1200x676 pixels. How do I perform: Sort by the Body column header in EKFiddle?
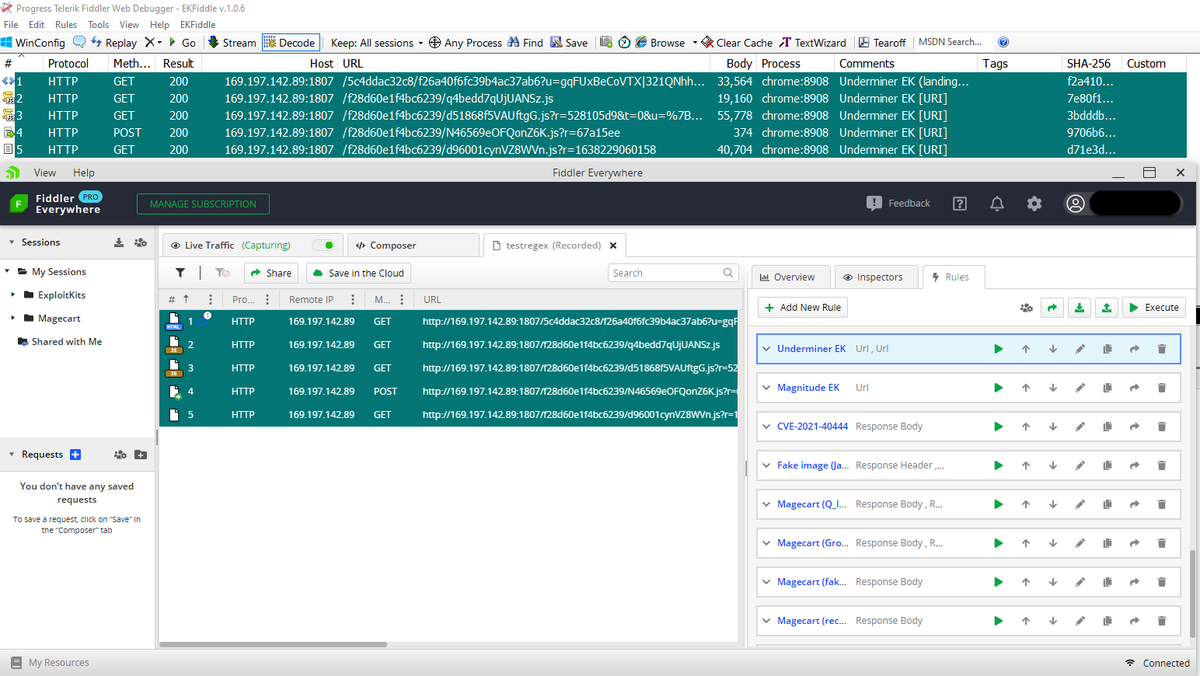click(737, 63)
